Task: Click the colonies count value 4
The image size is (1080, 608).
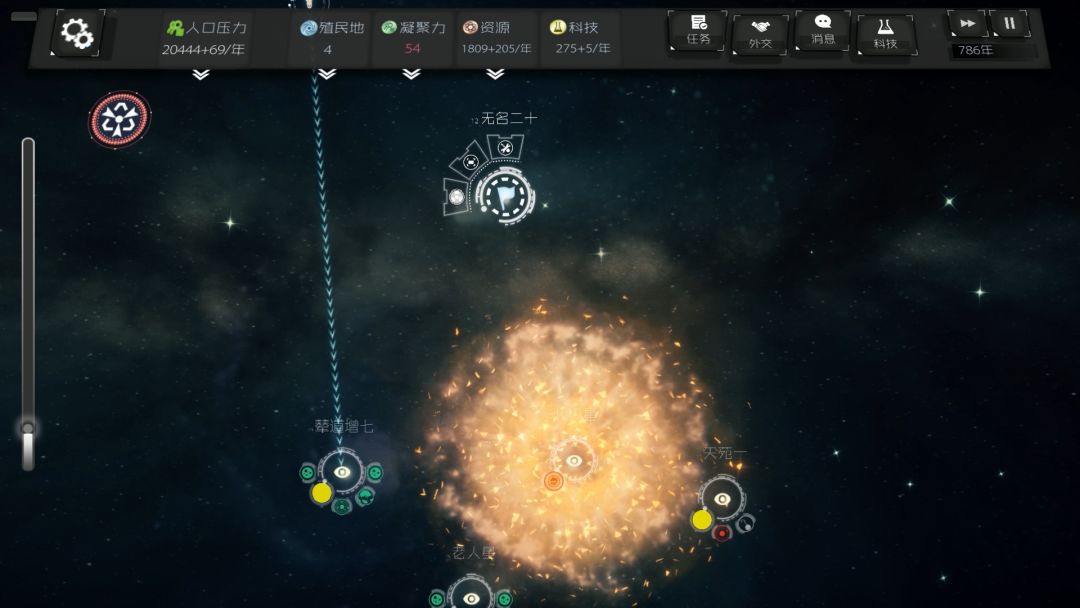Action: click(x=328, y=50)
